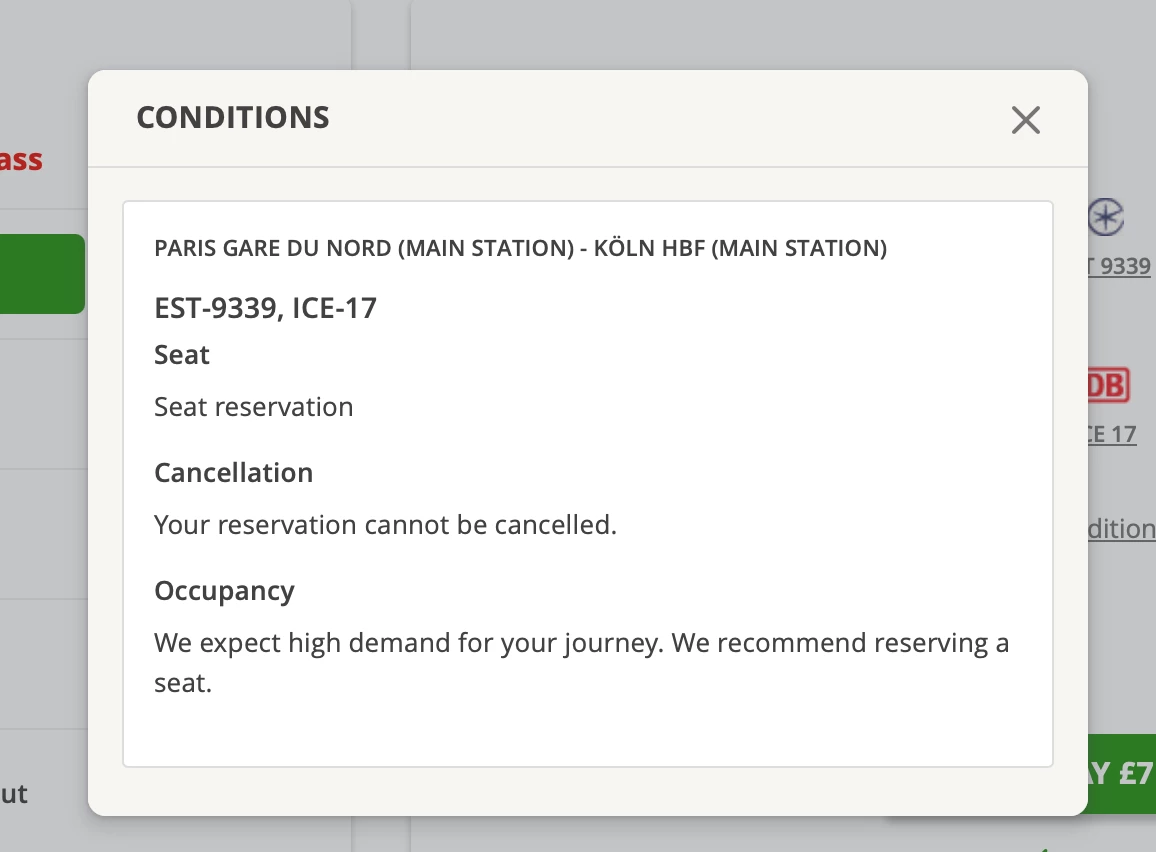This screenshot has width=1156, height=852.
Task: Click the EST-9339, ICE-17 train heading
Action: (x=265, y=308)
